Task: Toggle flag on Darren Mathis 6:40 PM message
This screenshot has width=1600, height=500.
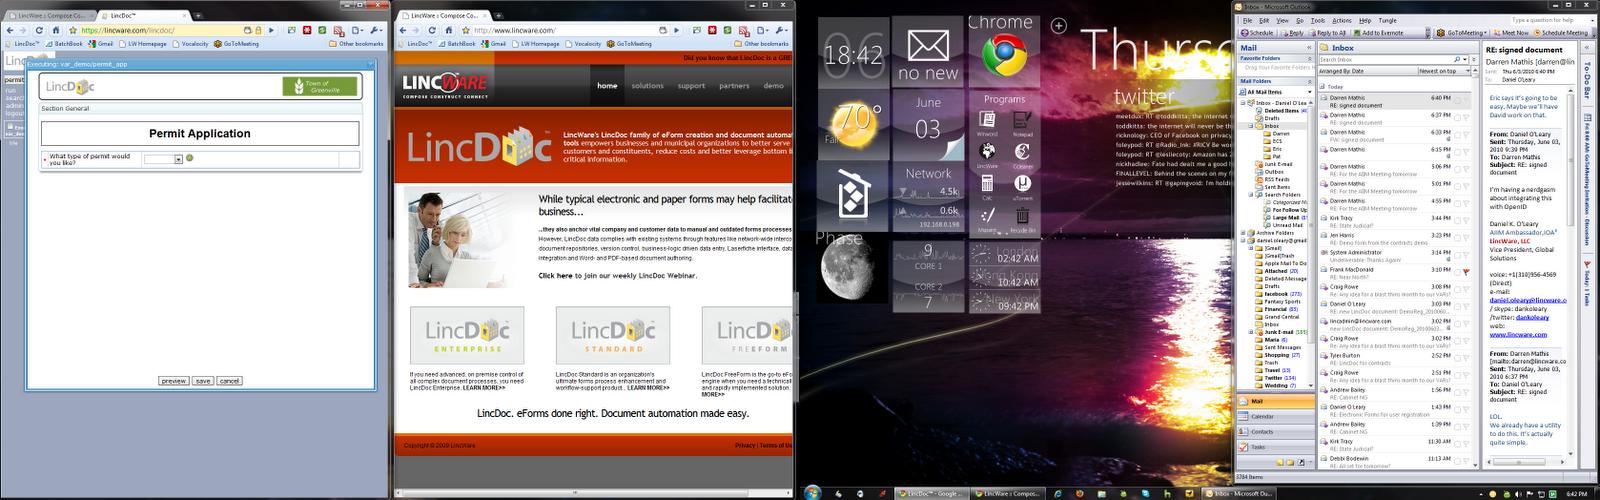Action: click(x=1466, y=101)
